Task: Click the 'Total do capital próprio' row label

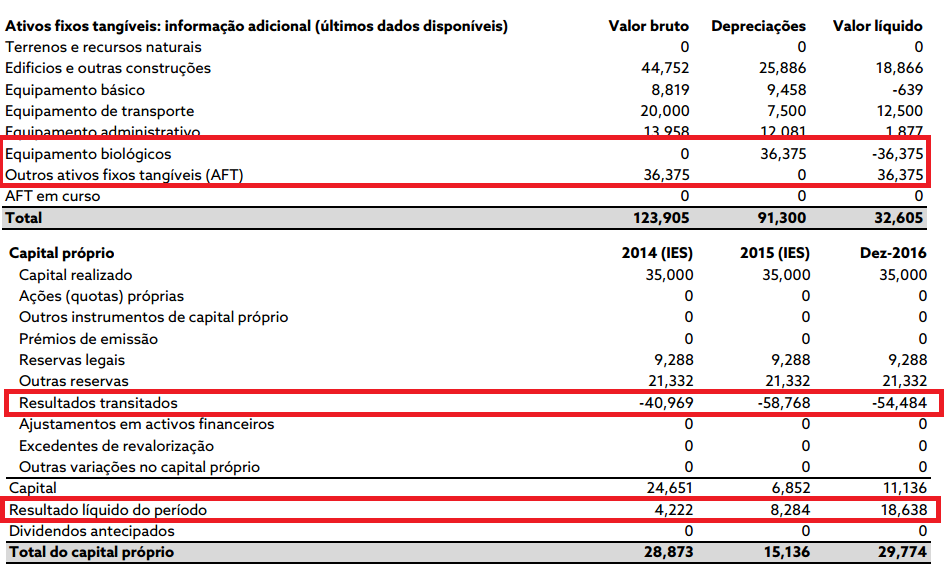Action: (x=91, y=552)
